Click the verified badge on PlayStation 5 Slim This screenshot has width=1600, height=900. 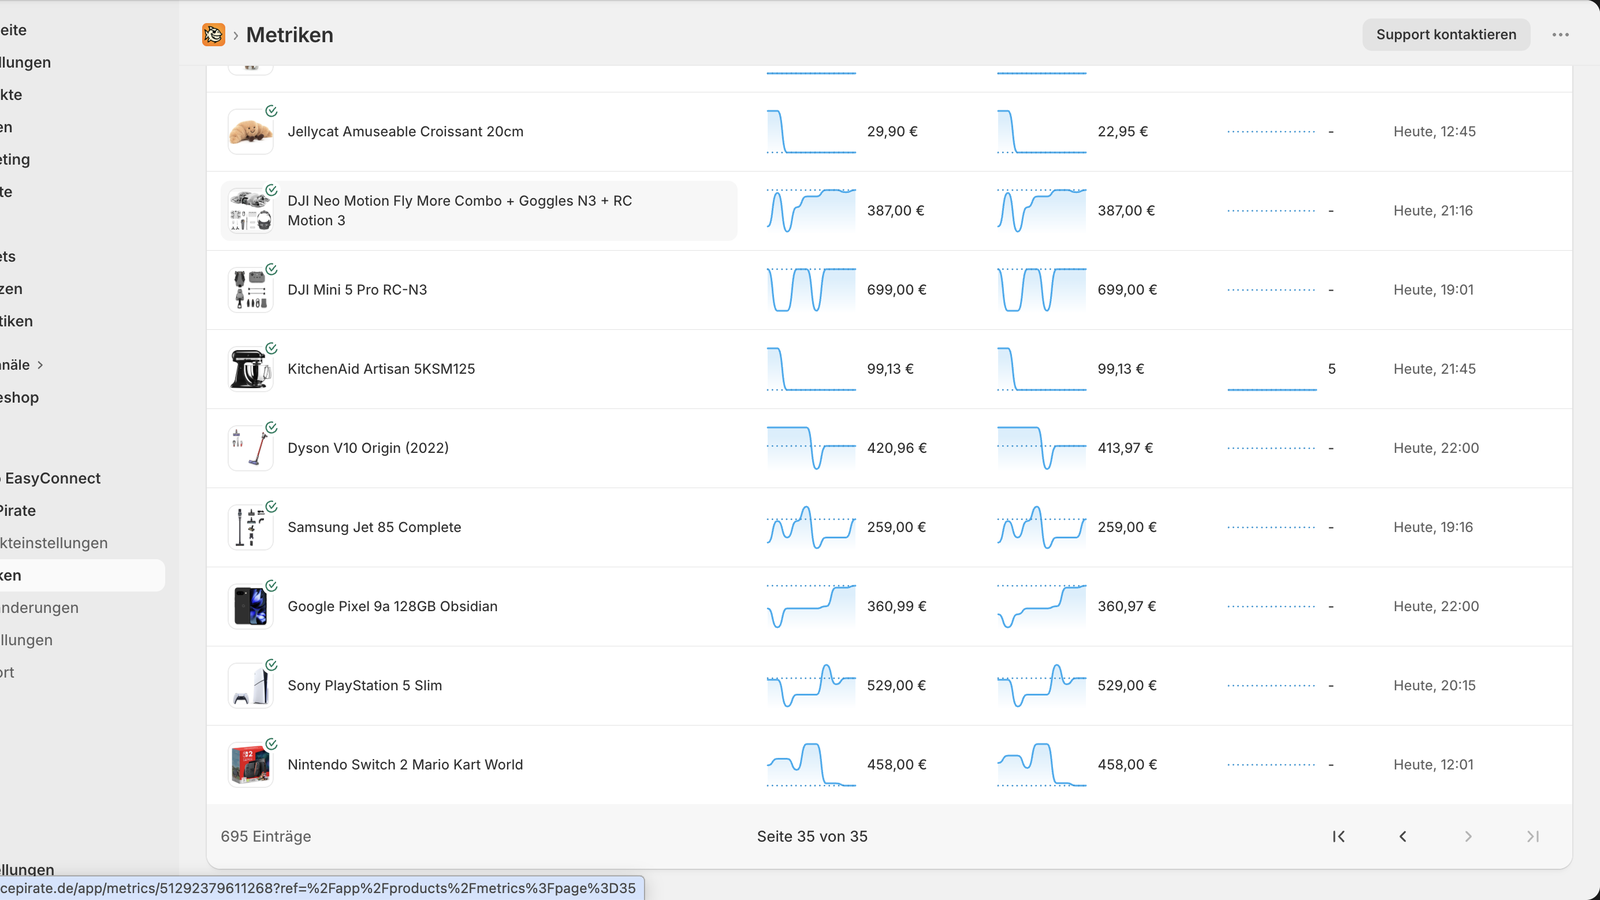coord(271,664)
